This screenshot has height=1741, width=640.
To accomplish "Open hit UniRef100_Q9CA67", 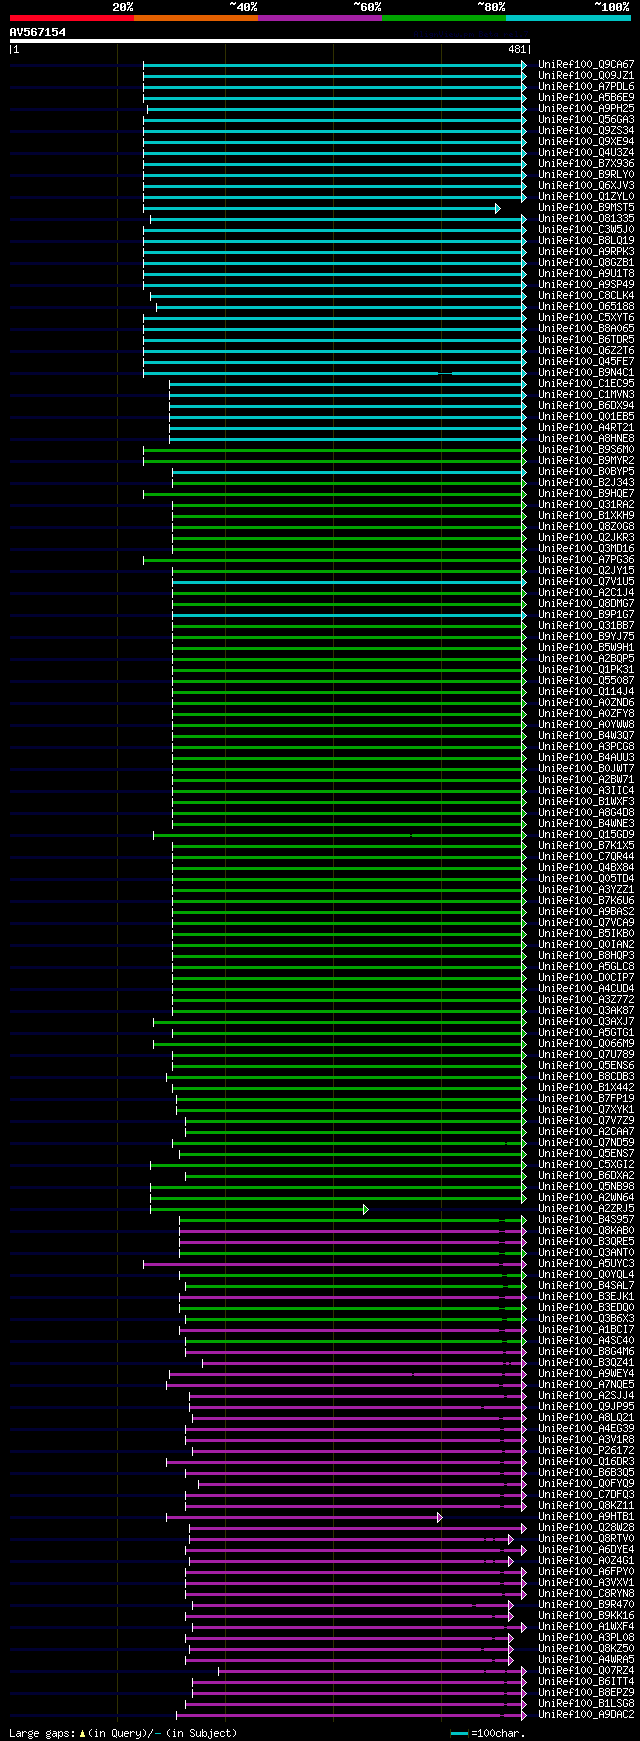I will coord(586,65).
